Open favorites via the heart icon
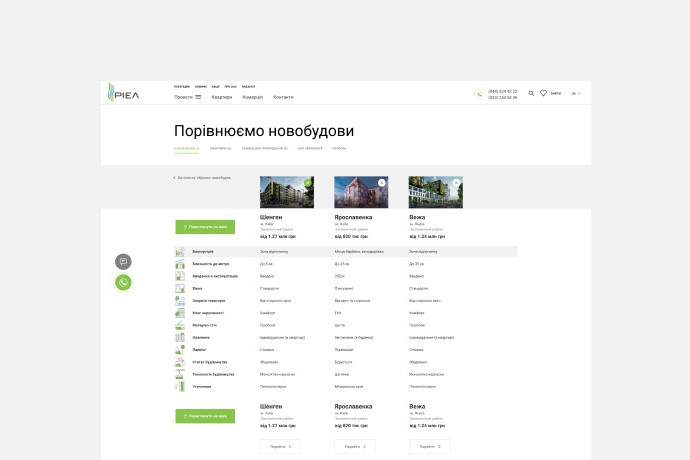Screen dimensions: 690x460 543,93
